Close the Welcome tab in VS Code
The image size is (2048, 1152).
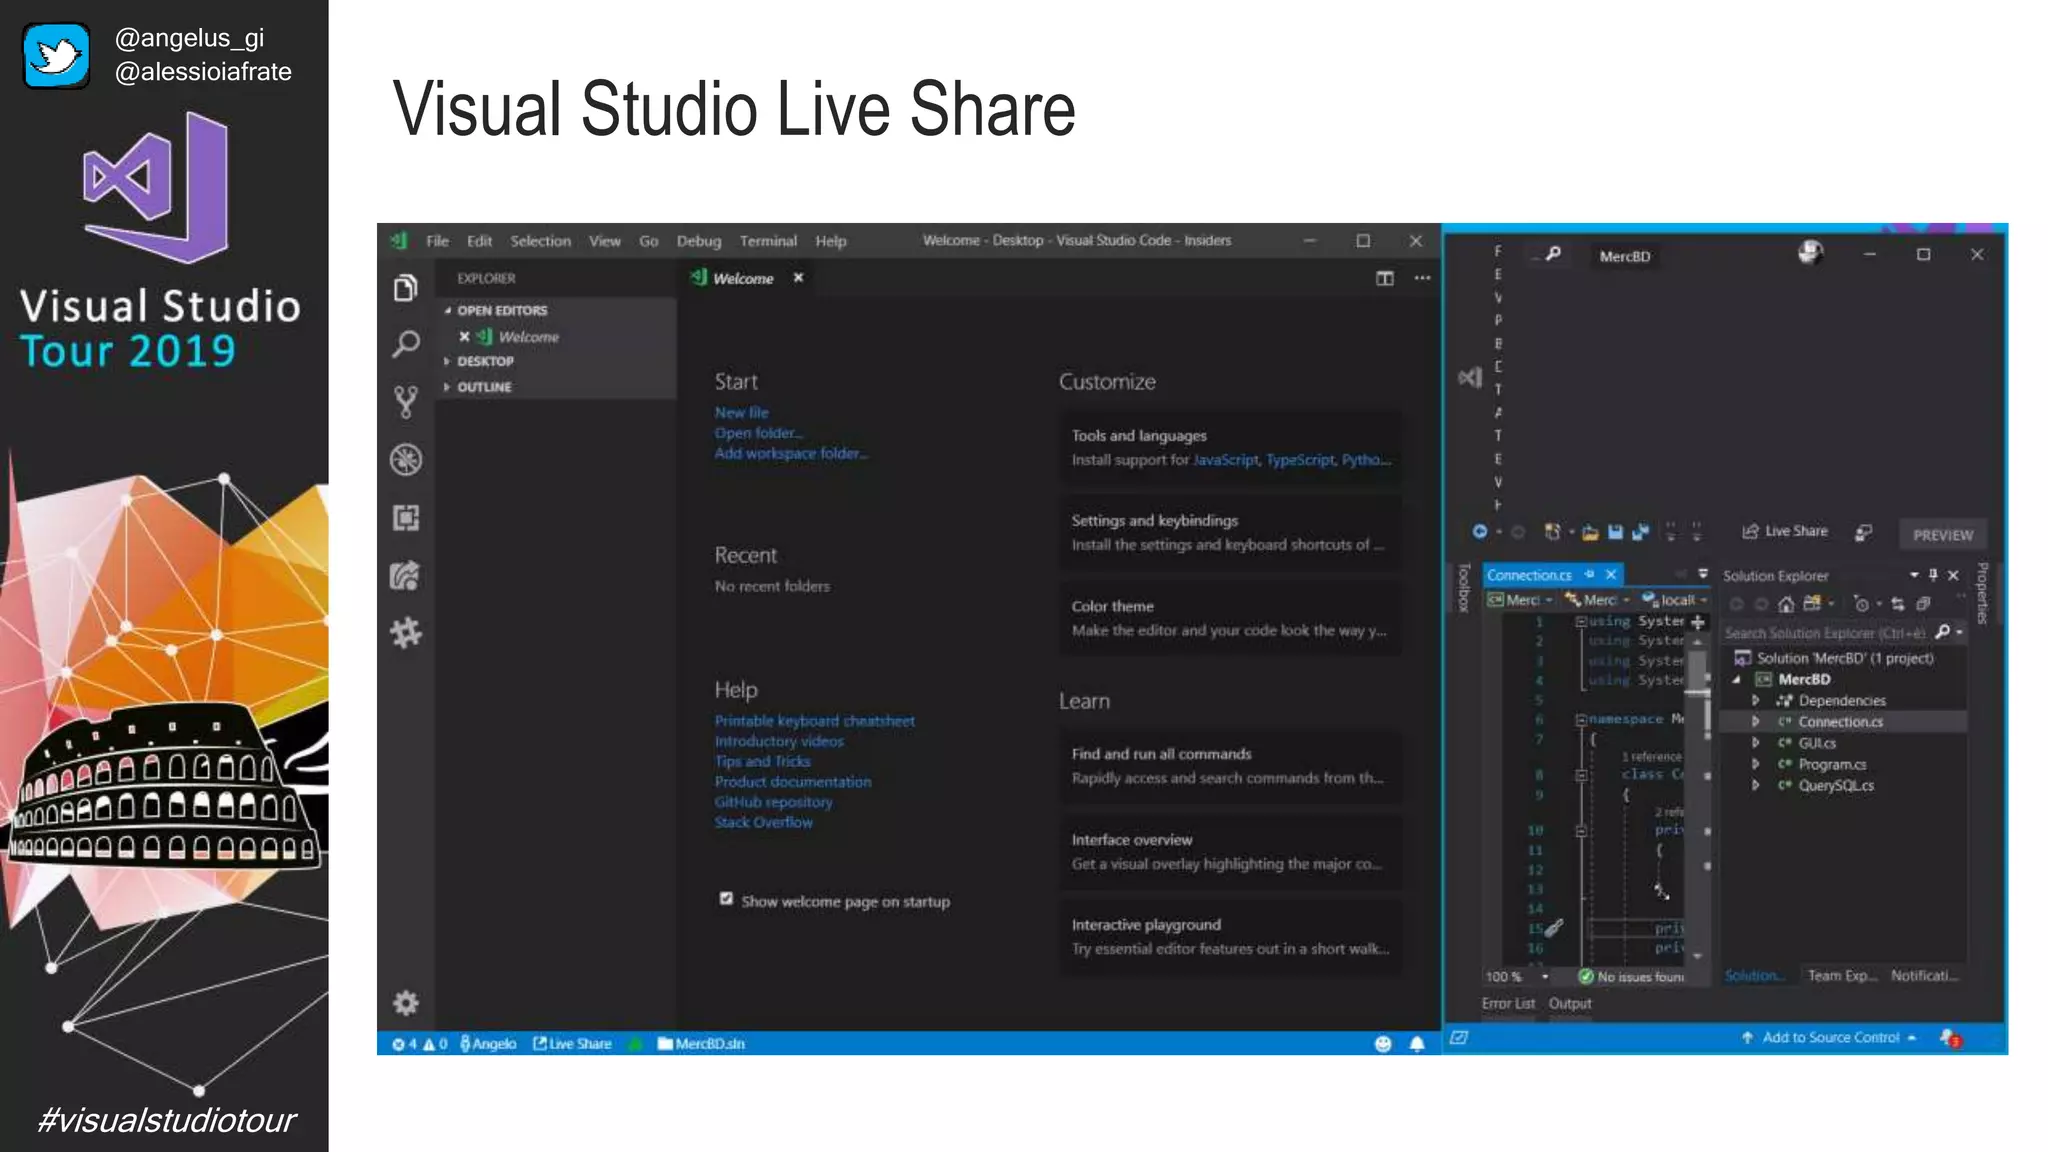click(798, 278)
